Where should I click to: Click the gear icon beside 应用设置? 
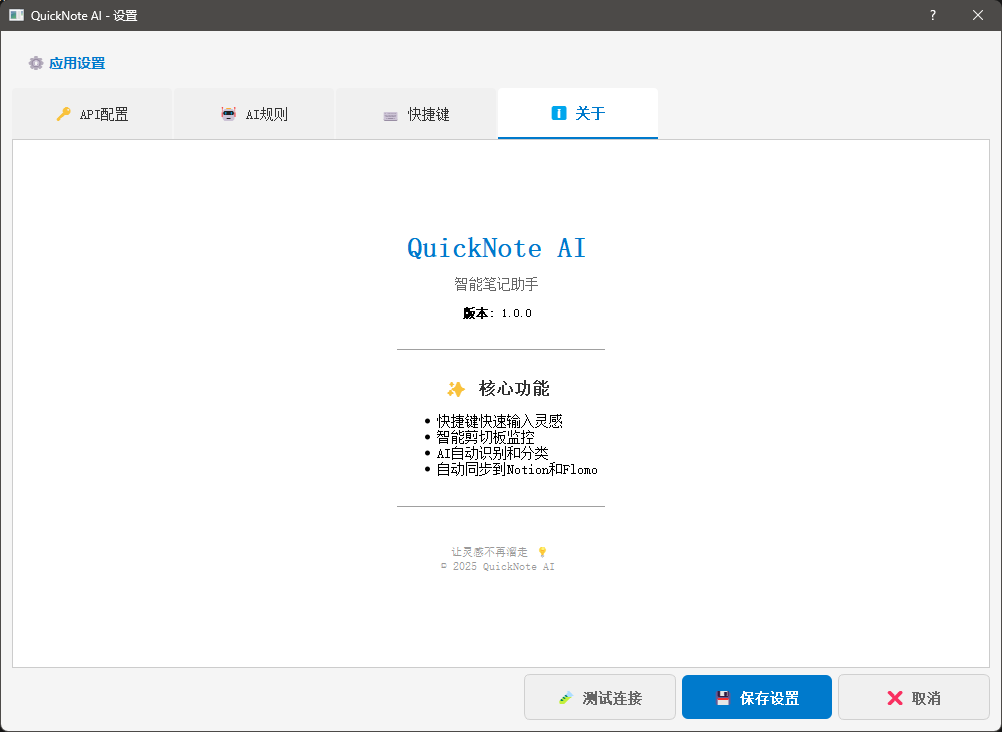coord(36,63)
